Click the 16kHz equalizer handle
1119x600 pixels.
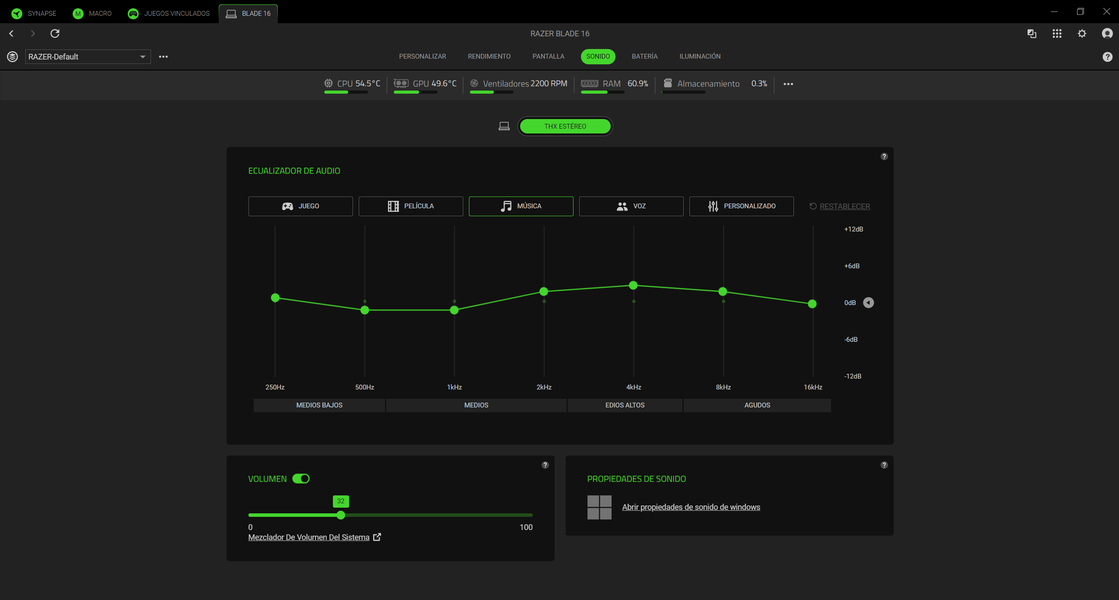tap(812, 304)
